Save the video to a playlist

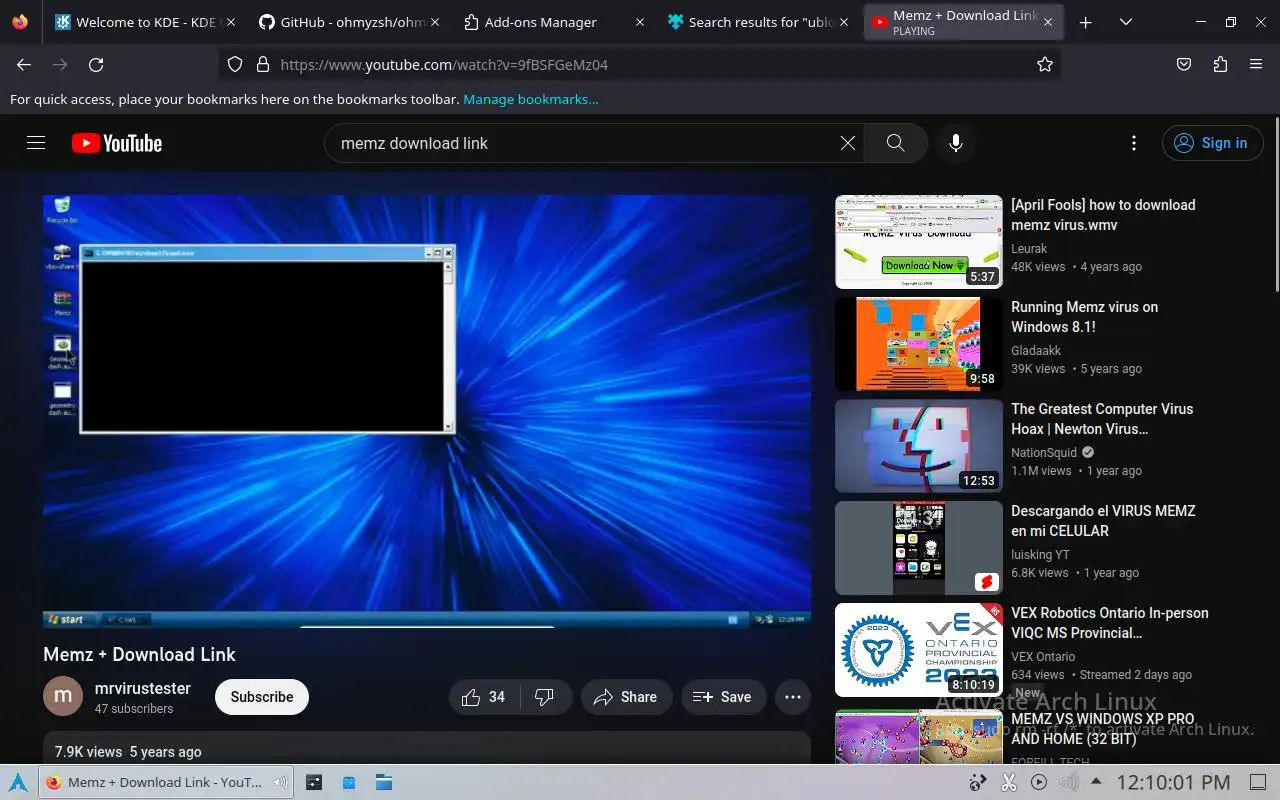click(x=722, y=697)
